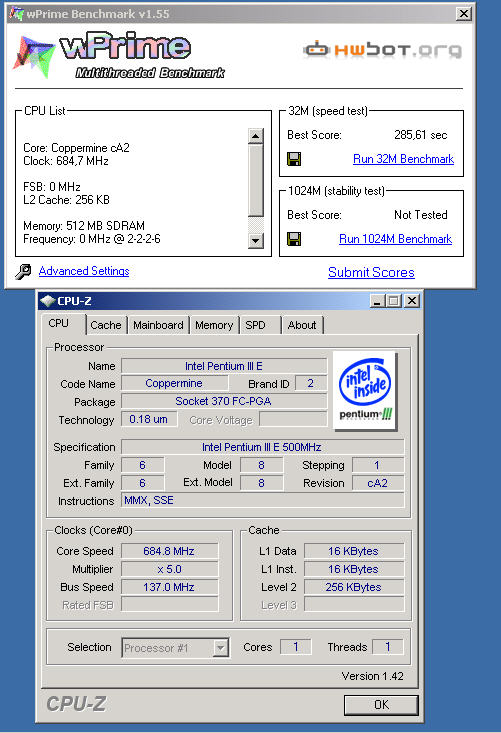Screen dimensions: 501x733
Task: Click Submit Scores link
Action: [371, 273]
